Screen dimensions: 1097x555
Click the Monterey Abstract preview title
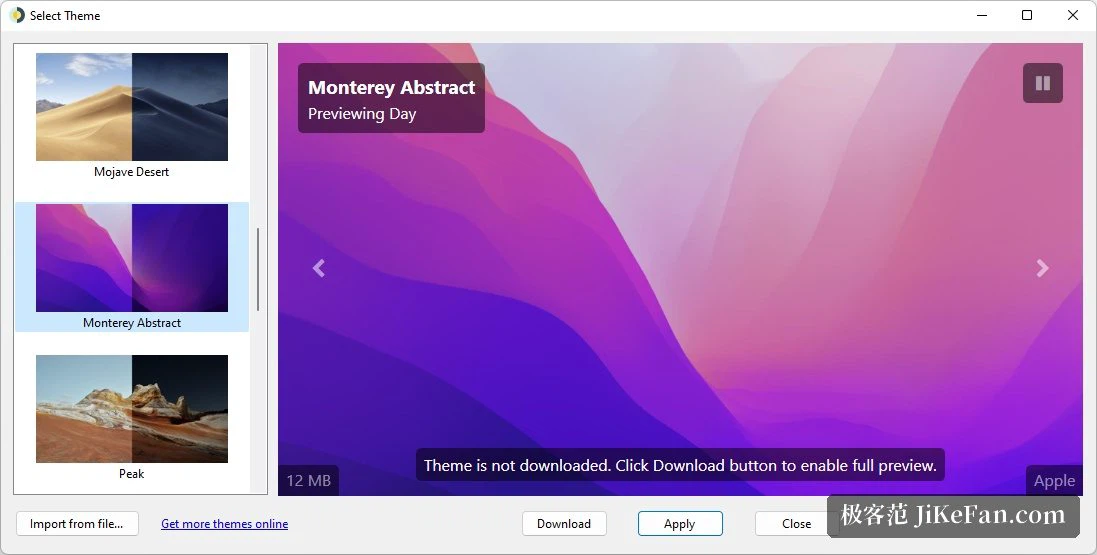pos(392,87)
